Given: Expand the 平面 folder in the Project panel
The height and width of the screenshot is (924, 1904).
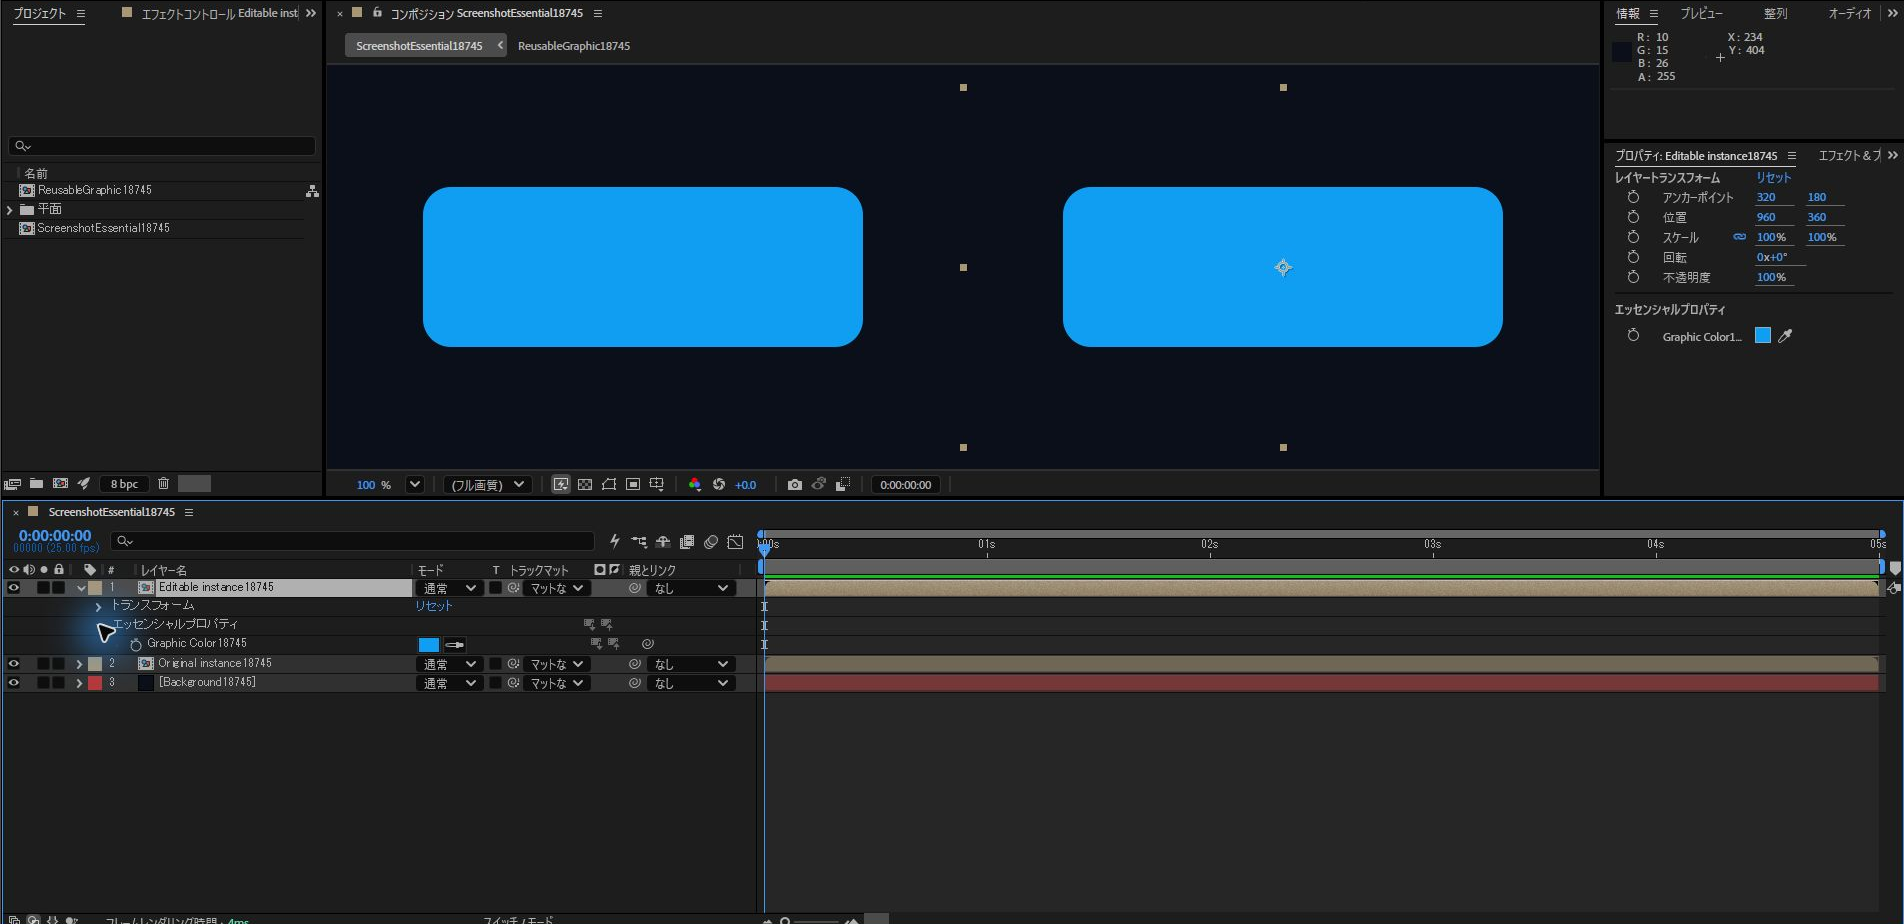Looking at the screenshot, I should click(x=10, y=210).
